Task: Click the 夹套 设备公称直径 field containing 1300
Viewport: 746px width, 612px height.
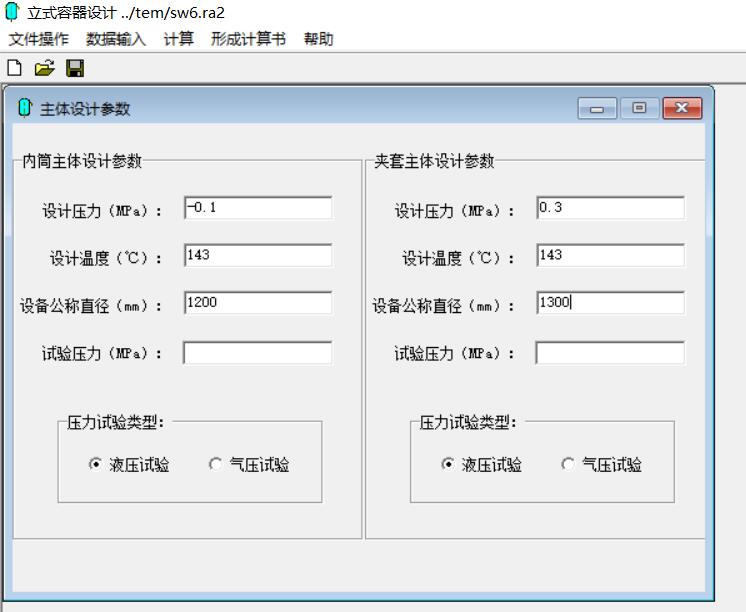Action: [x=610, y=303]
